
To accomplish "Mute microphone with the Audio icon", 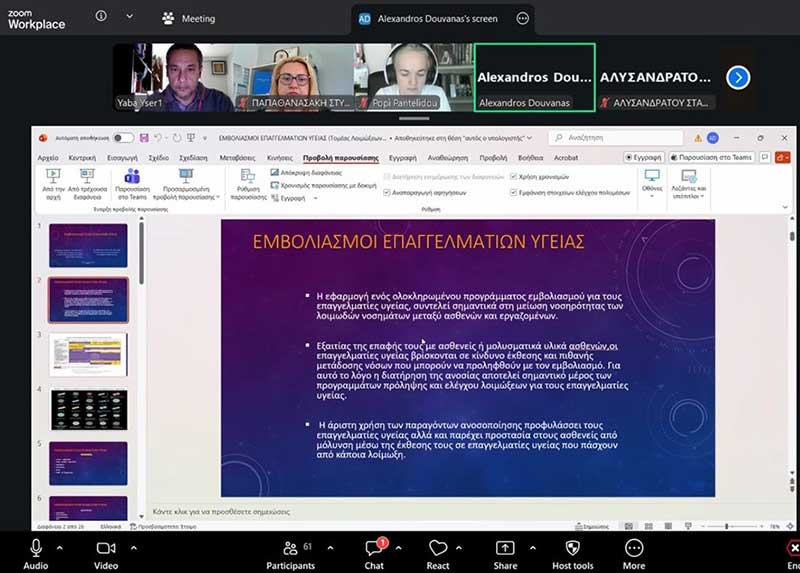I will tap(35, 547).
